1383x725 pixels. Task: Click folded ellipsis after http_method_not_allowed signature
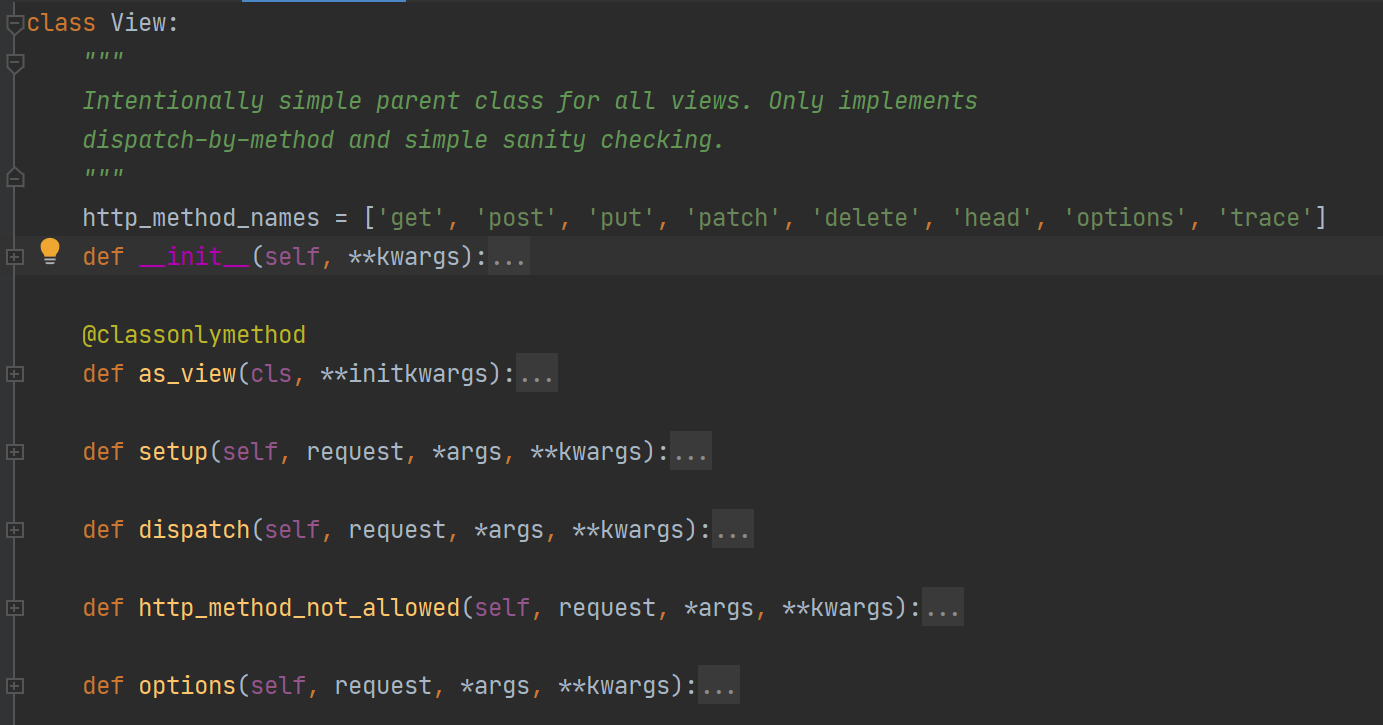point(942,608)
